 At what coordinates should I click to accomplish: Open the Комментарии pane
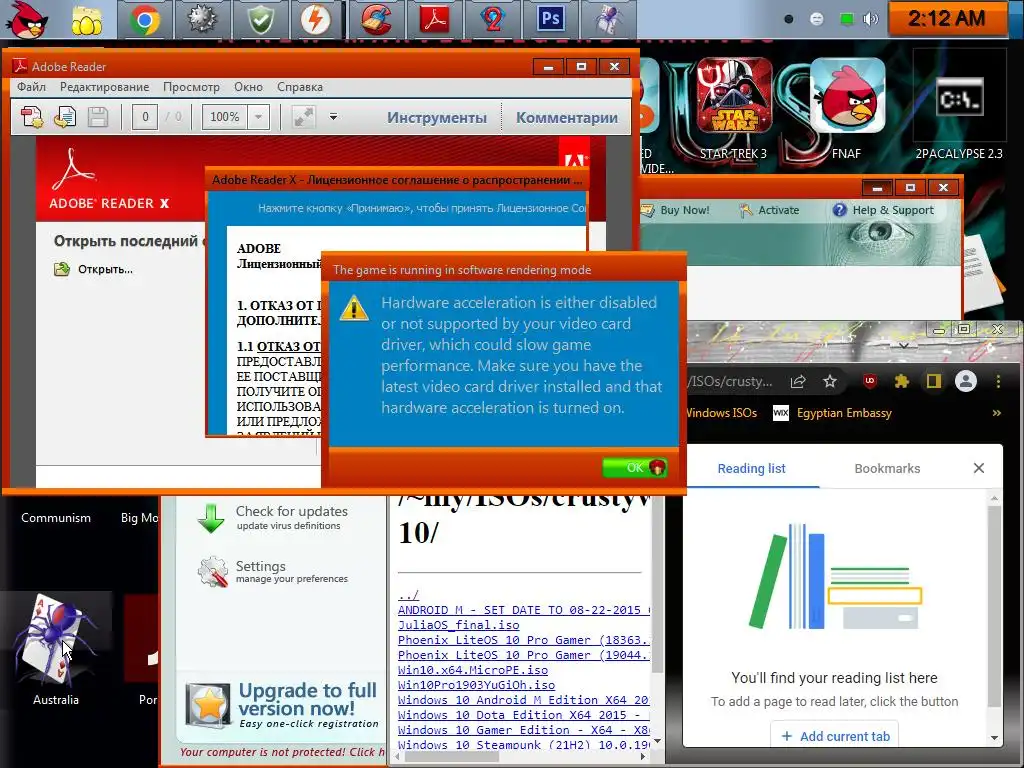point(567,118)
